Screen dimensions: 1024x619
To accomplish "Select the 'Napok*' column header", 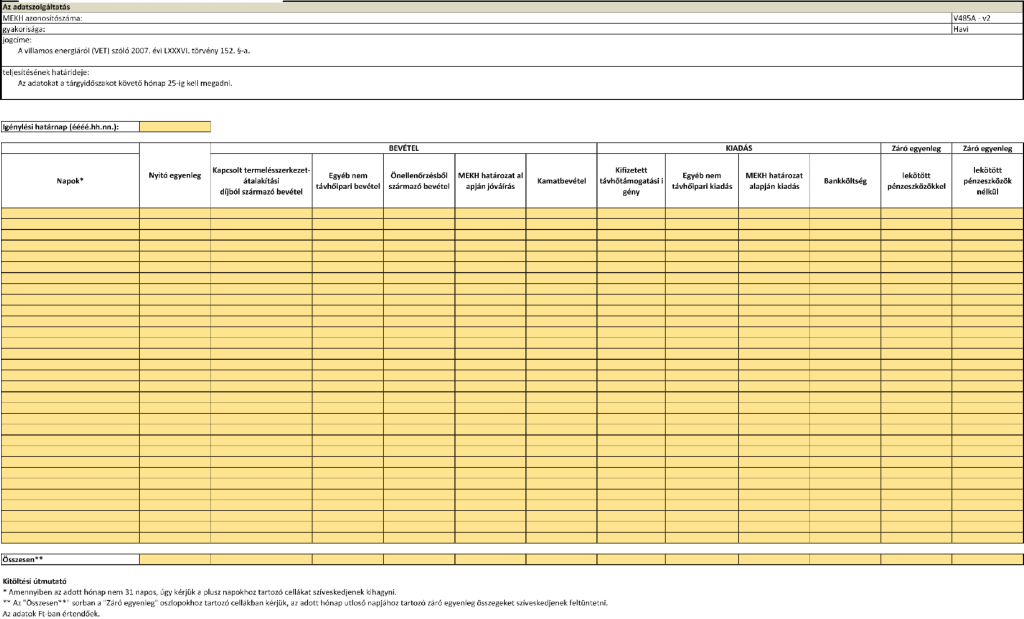I will (70, 181).
